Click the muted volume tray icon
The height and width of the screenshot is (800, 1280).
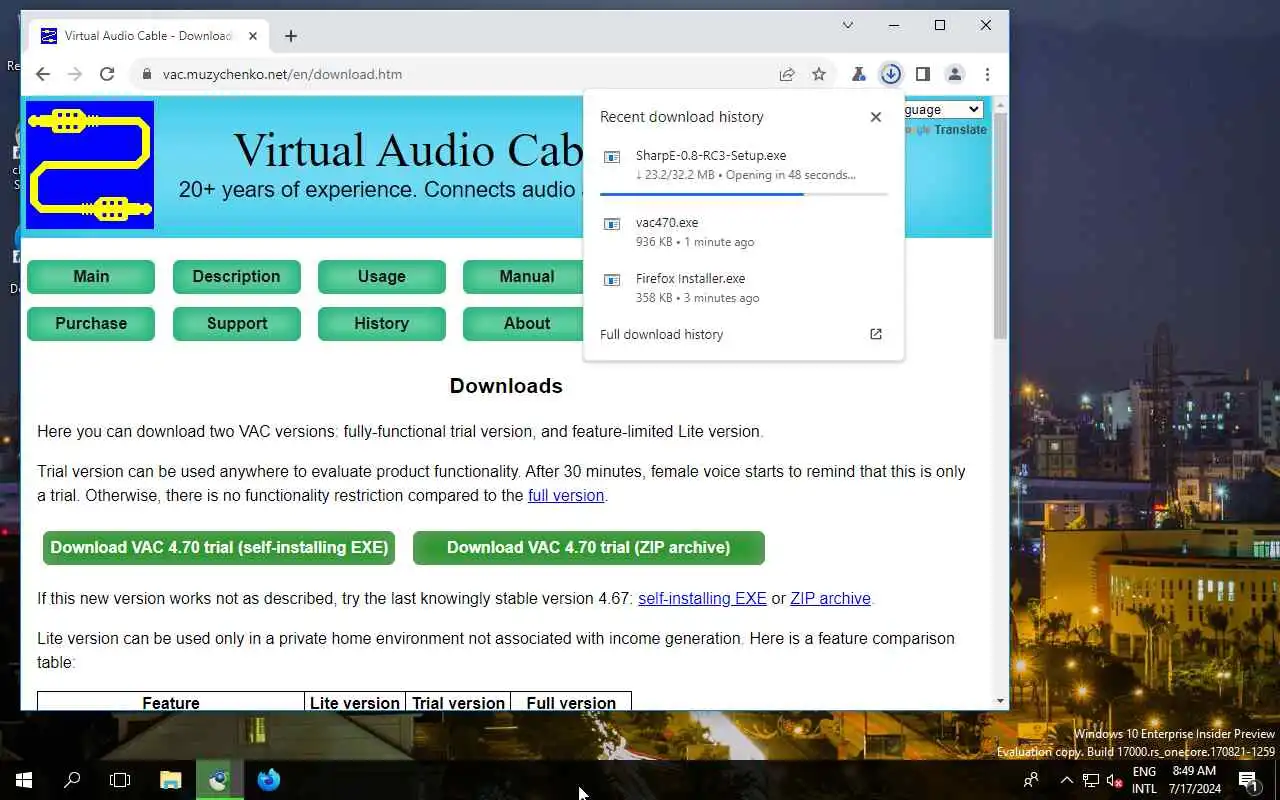1114,780
